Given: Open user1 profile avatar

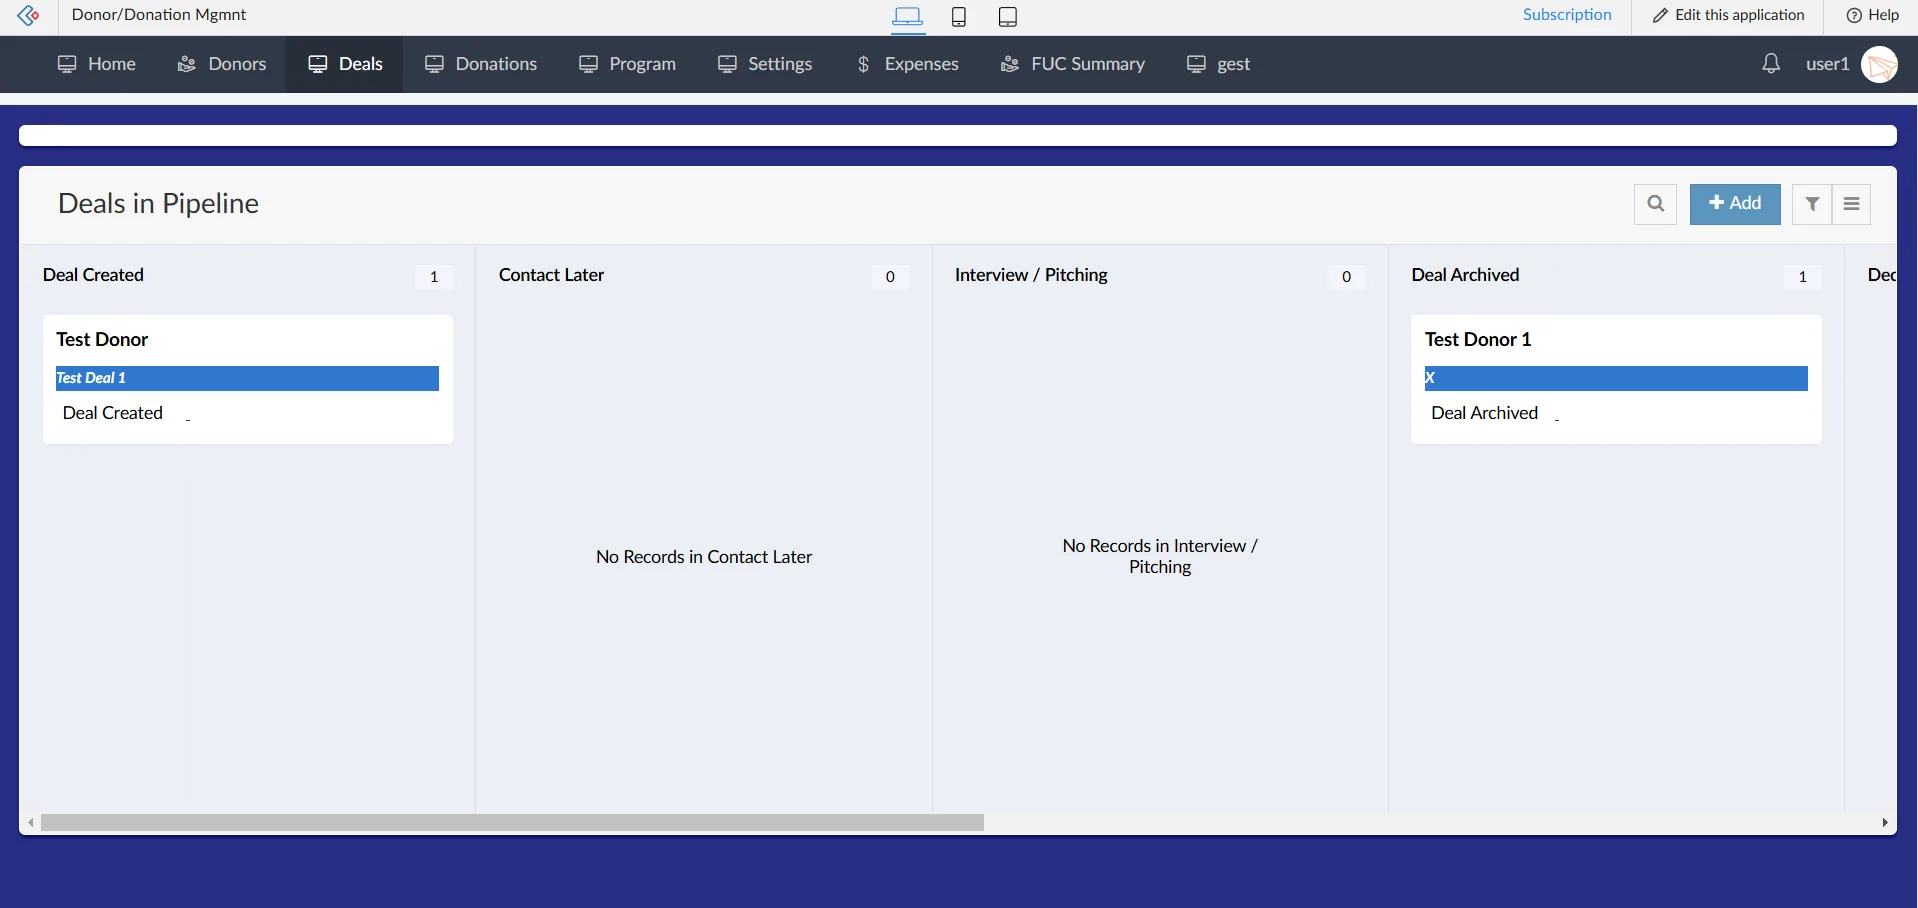Looking at the screenshot, I should 1879,65.
